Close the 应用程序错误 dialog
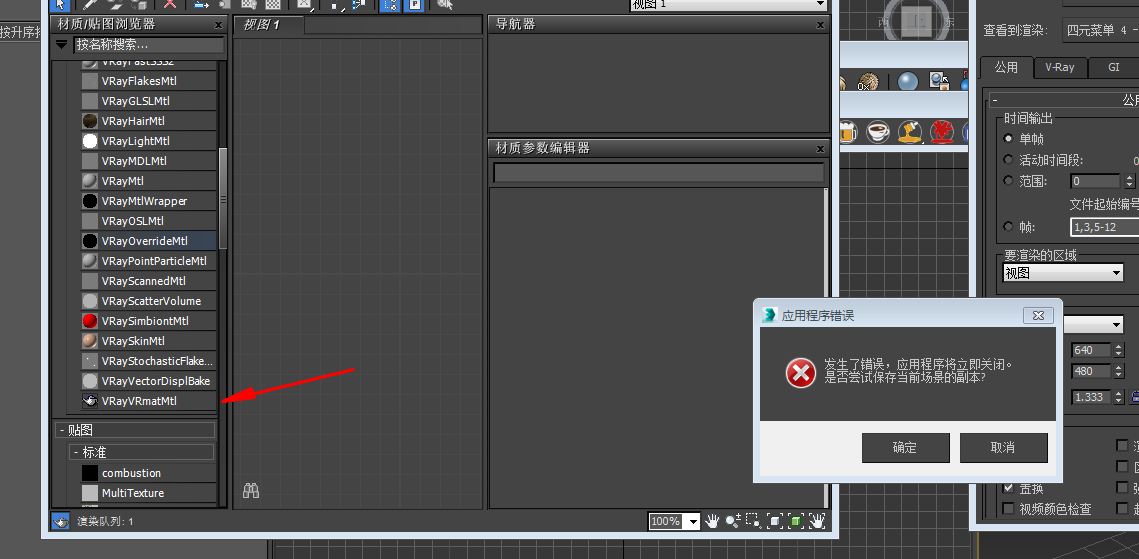 click(1039, 316)
